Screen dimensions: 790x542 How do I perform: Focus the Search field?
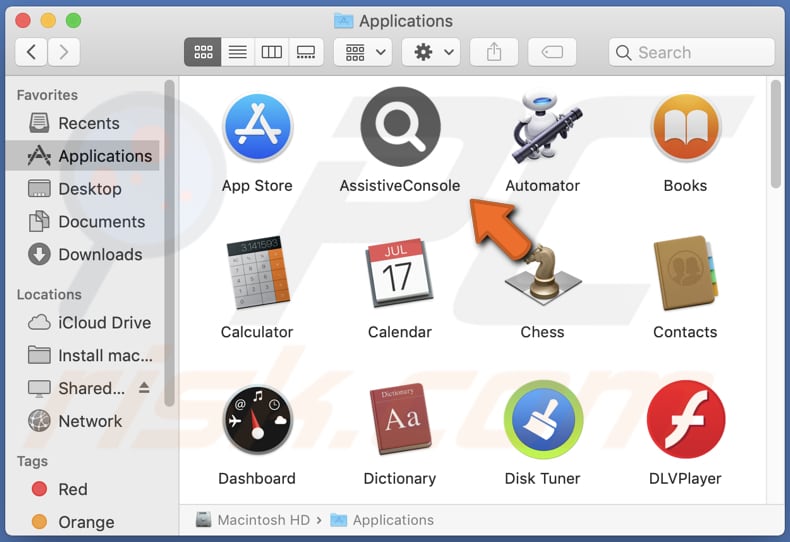pos(692,52)
